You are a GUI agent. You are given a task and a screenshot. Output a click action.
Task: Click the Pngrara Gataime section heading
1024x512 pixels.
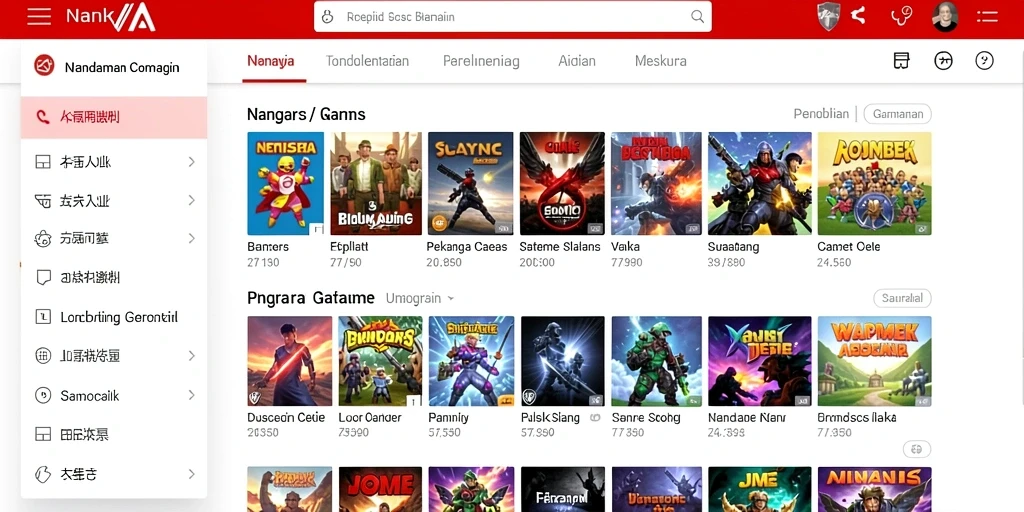pos(311,298)
